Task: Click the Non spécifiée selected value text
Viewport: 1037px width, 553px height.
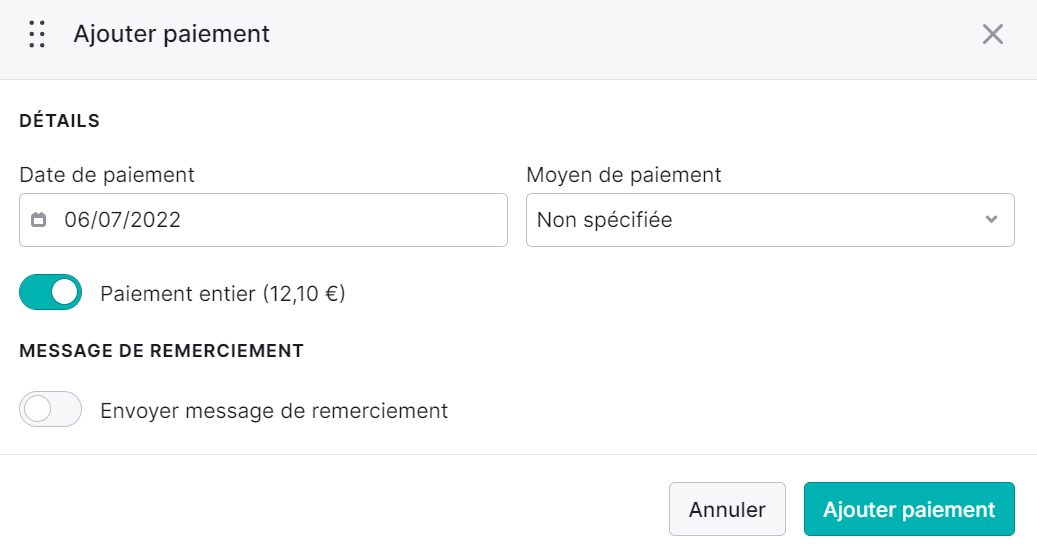Action: pos(604,220)
